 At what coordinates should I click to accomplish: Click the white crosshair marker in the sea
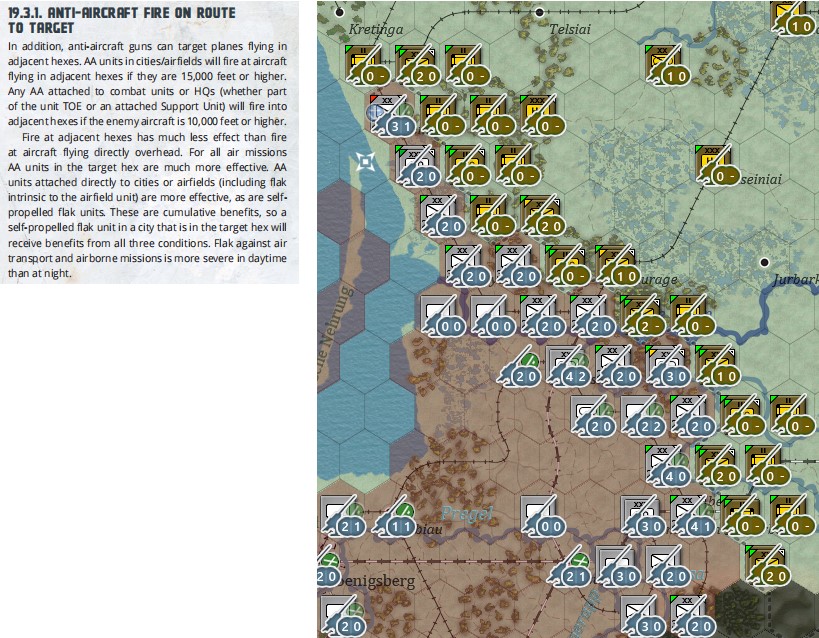click(x=366, y=162)
